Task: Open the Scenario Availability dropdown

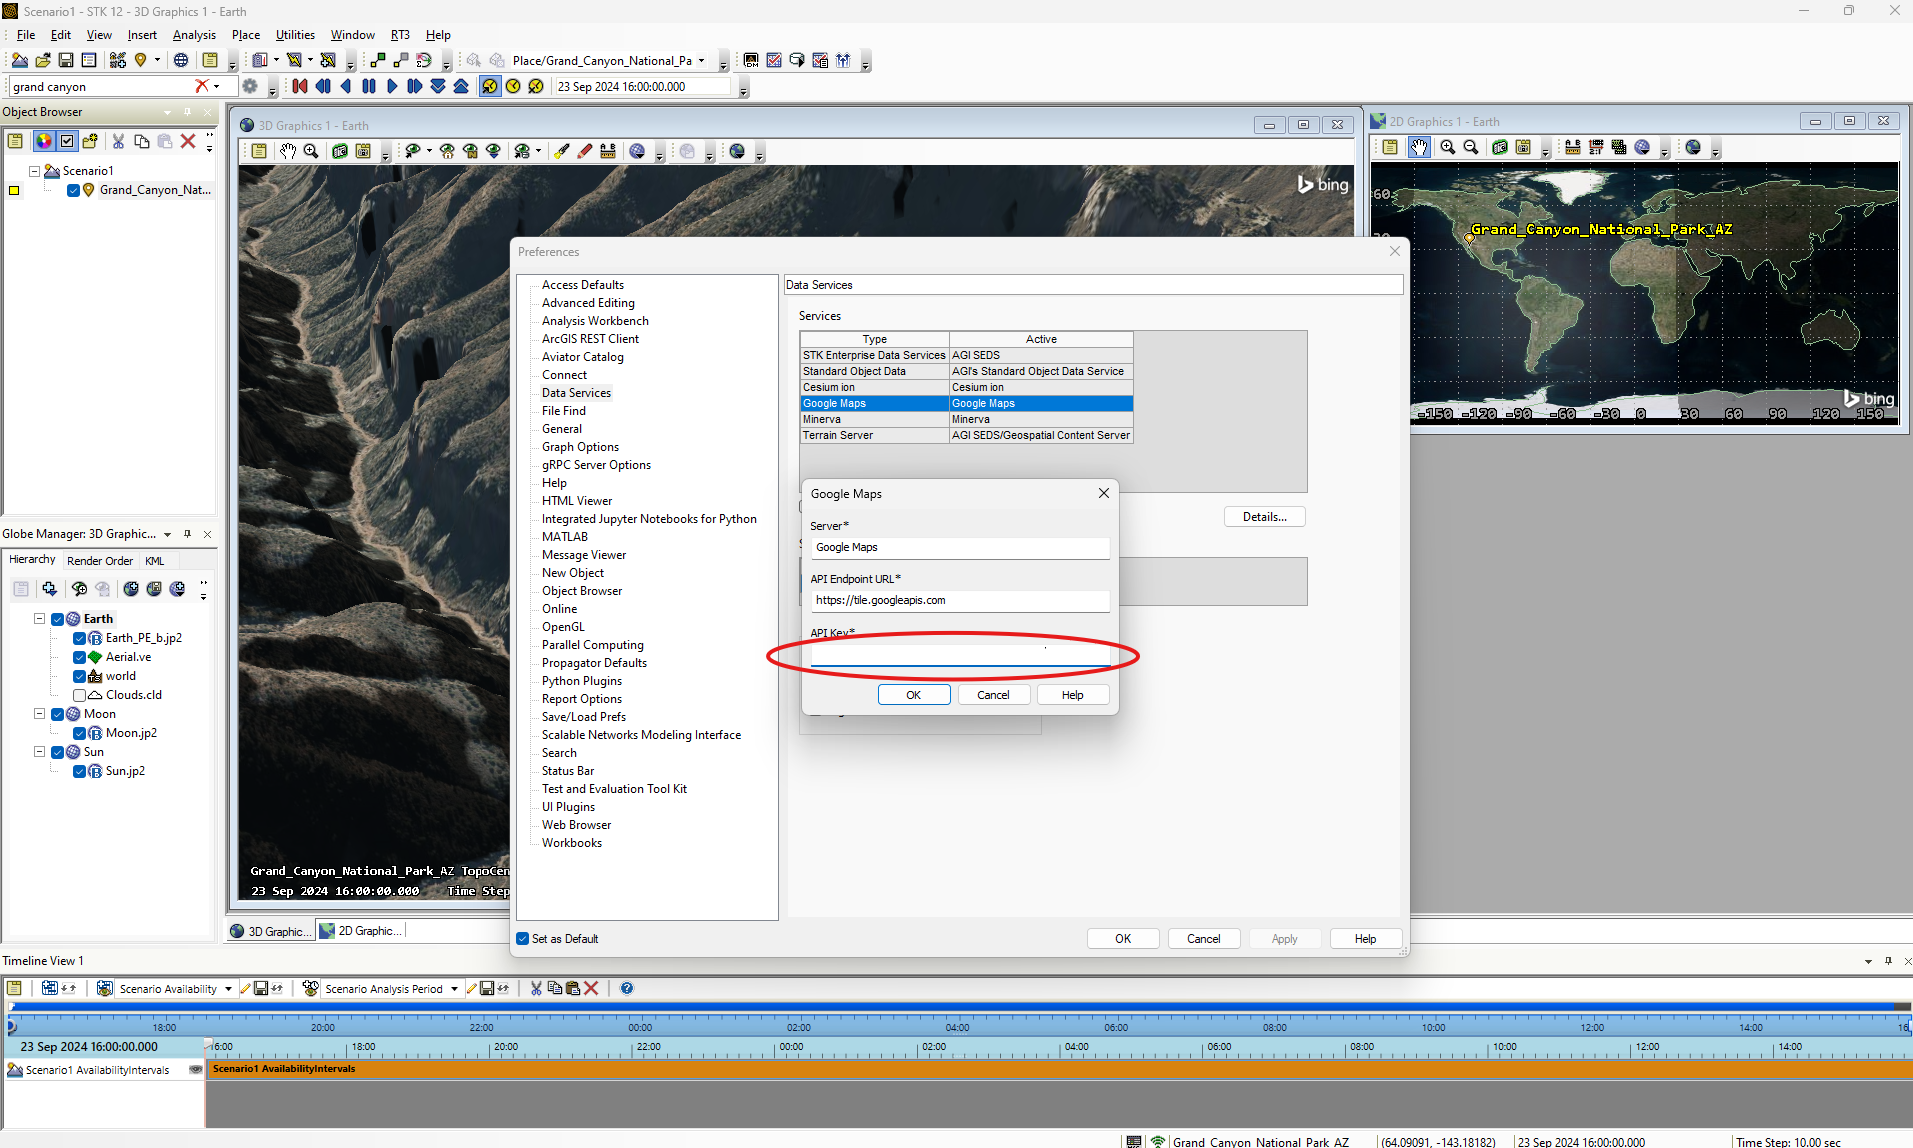Action: (228, 989)
